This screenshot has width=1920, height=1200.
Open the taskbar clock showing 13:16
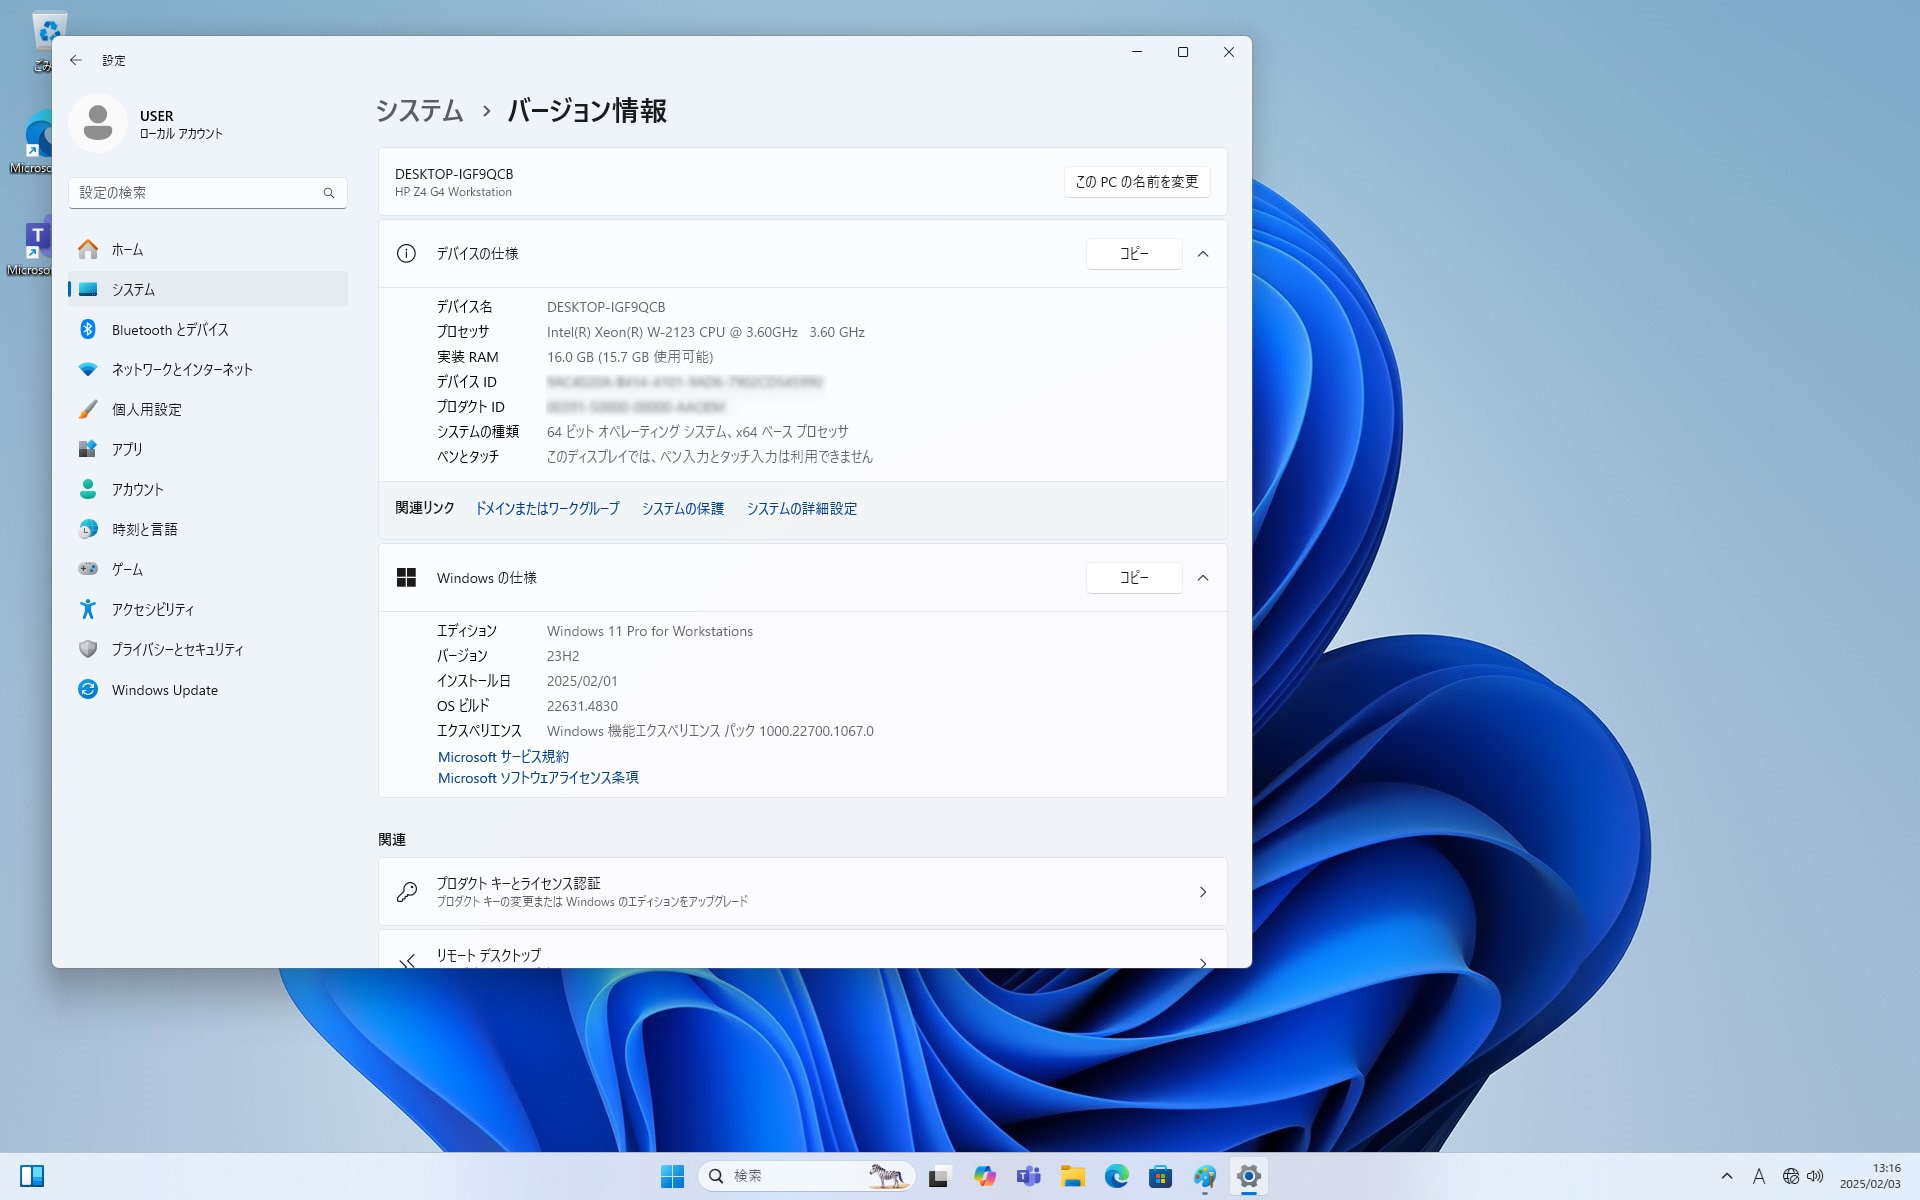point(1870,1176)
